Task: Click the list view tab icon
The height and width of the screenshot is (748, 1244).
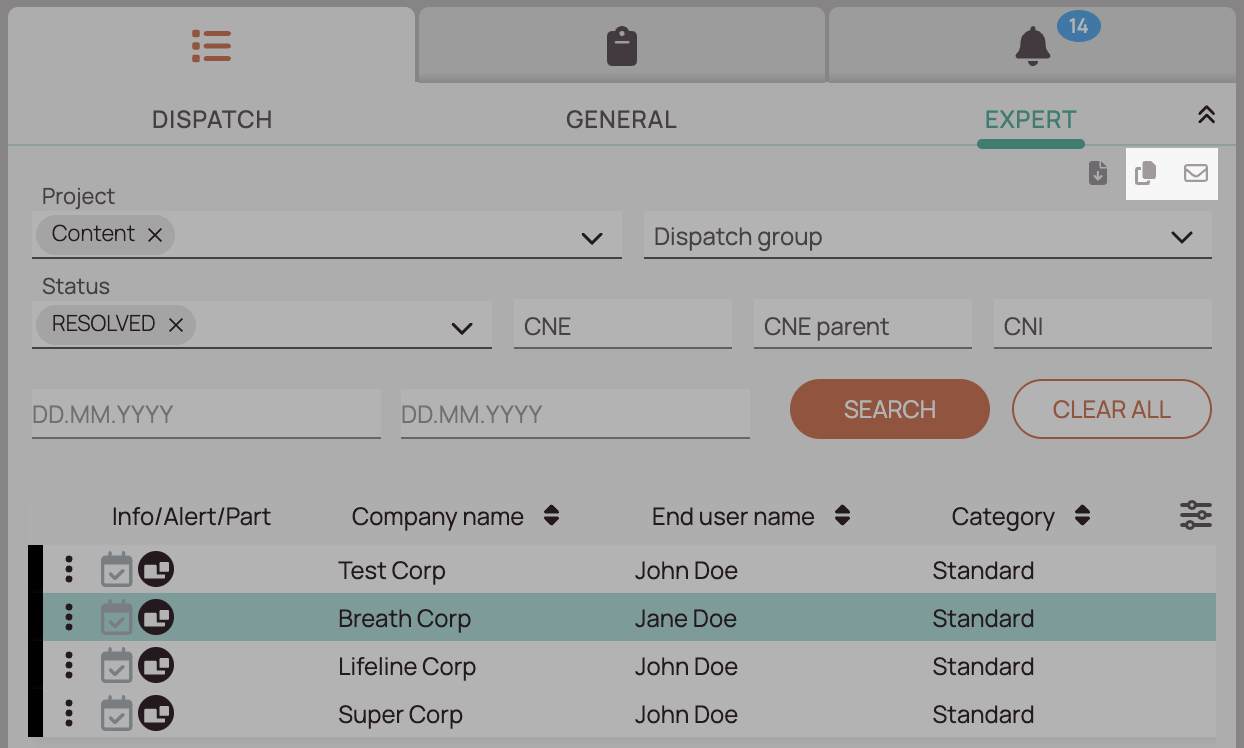Action: tap(211, 45)
